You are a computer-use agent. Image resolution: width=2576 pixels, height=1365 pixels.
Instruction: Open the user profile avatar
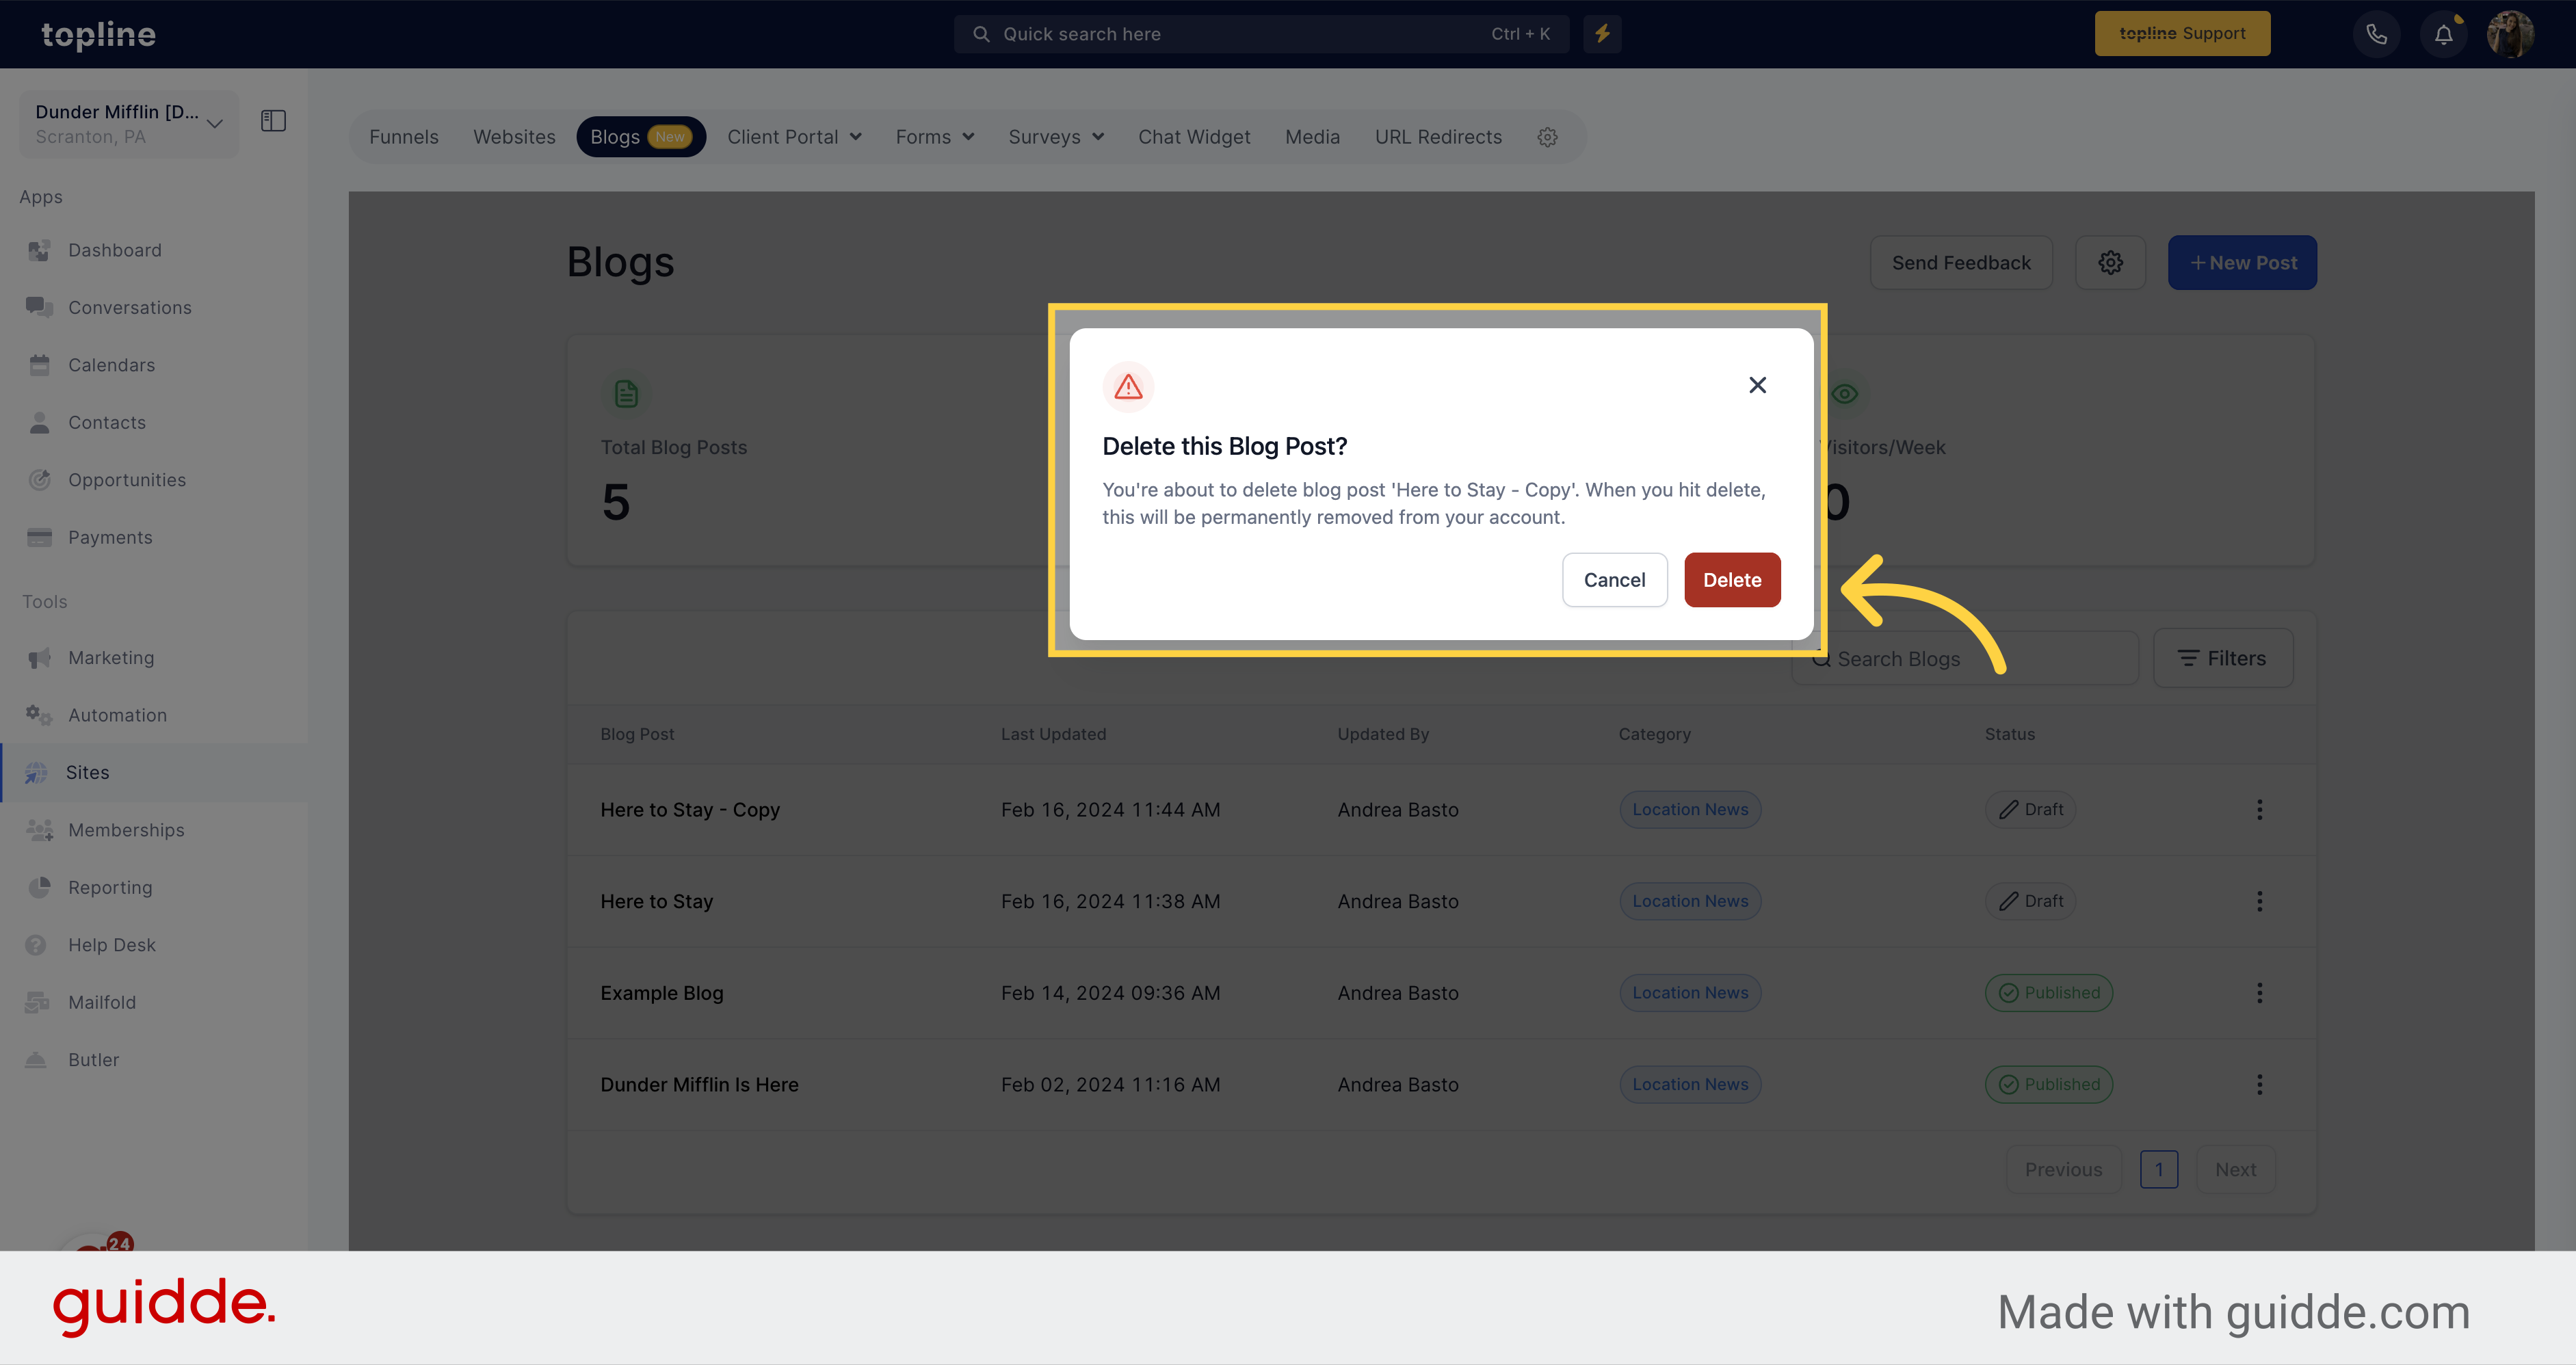click(2510, 34)
